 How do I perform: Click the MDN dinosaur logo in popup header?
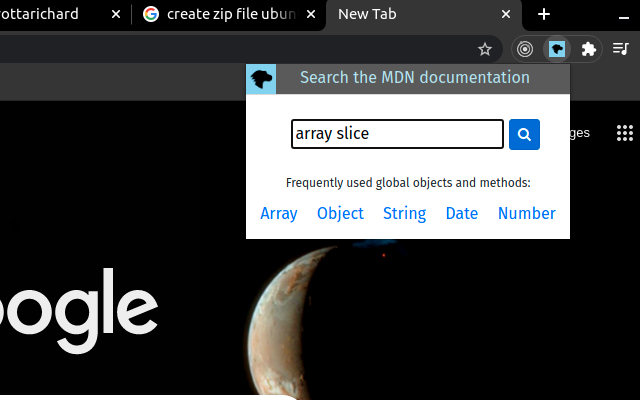(261, 79)
